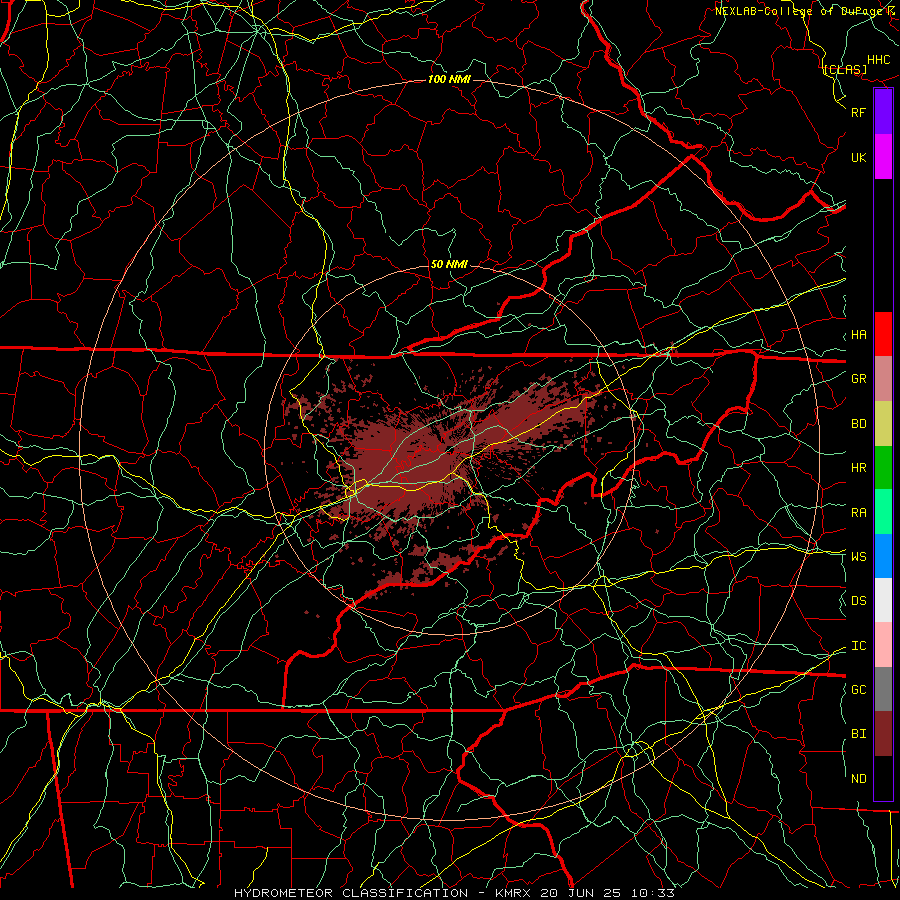Select the "GR" legend label
Viewport: 900px width, 900px height.
(x=858, y=379)
